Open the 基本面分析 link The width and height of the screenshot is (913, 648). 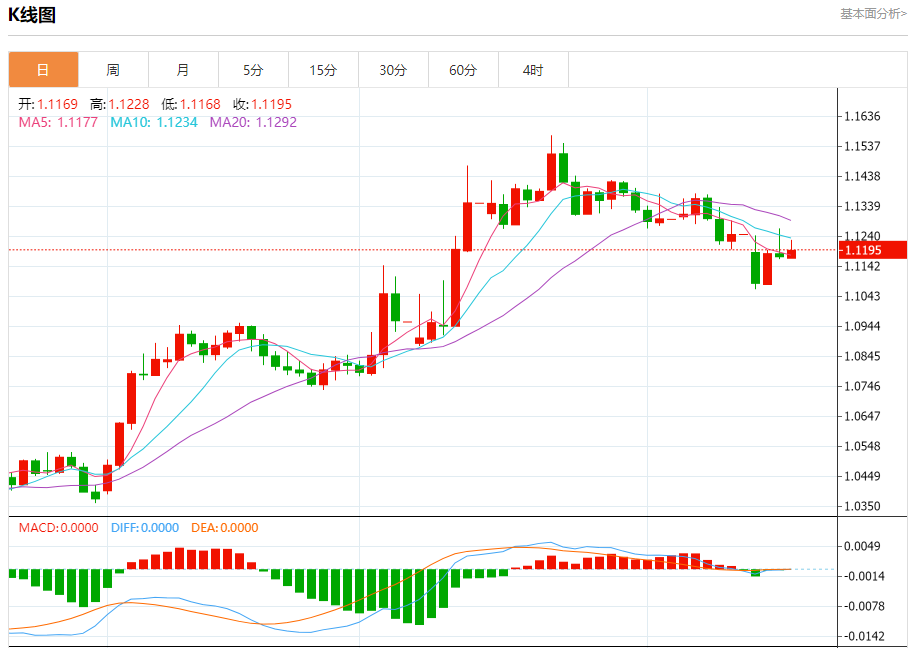tap(873, 14)
